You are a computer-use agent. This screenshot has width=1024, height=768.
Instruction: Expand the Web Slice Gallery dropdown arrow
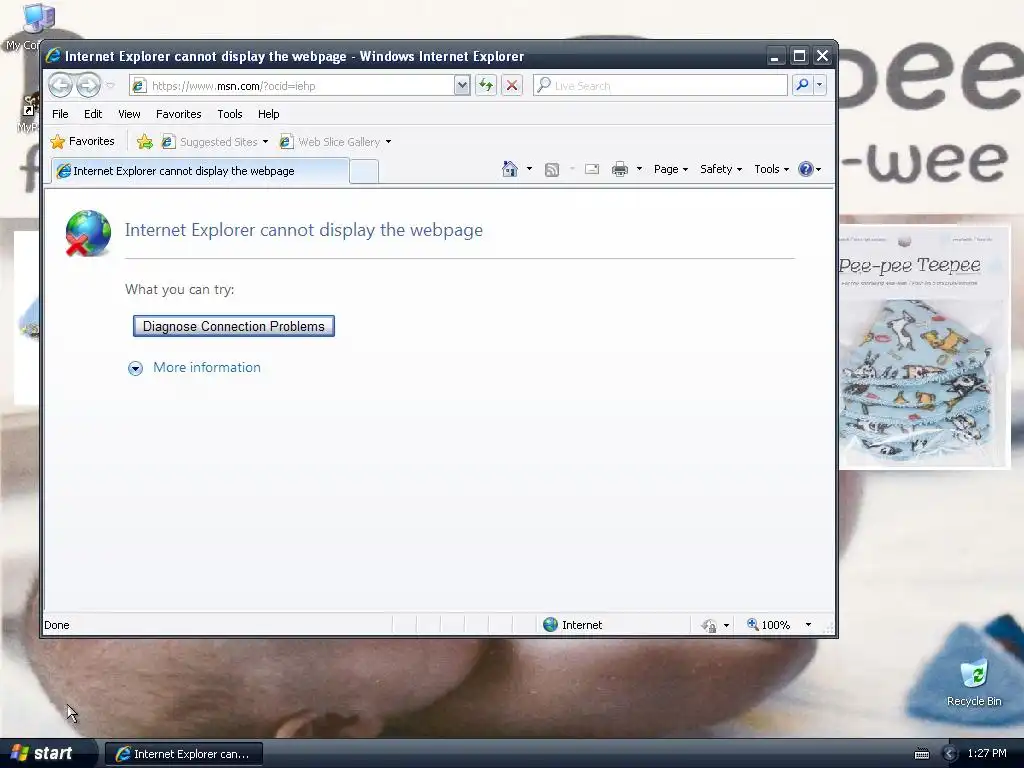coord(388,142)
